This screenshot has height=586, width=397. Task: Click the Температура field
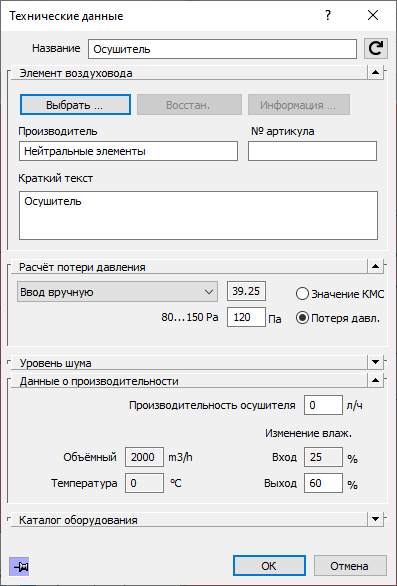click(x=144, y=483)
